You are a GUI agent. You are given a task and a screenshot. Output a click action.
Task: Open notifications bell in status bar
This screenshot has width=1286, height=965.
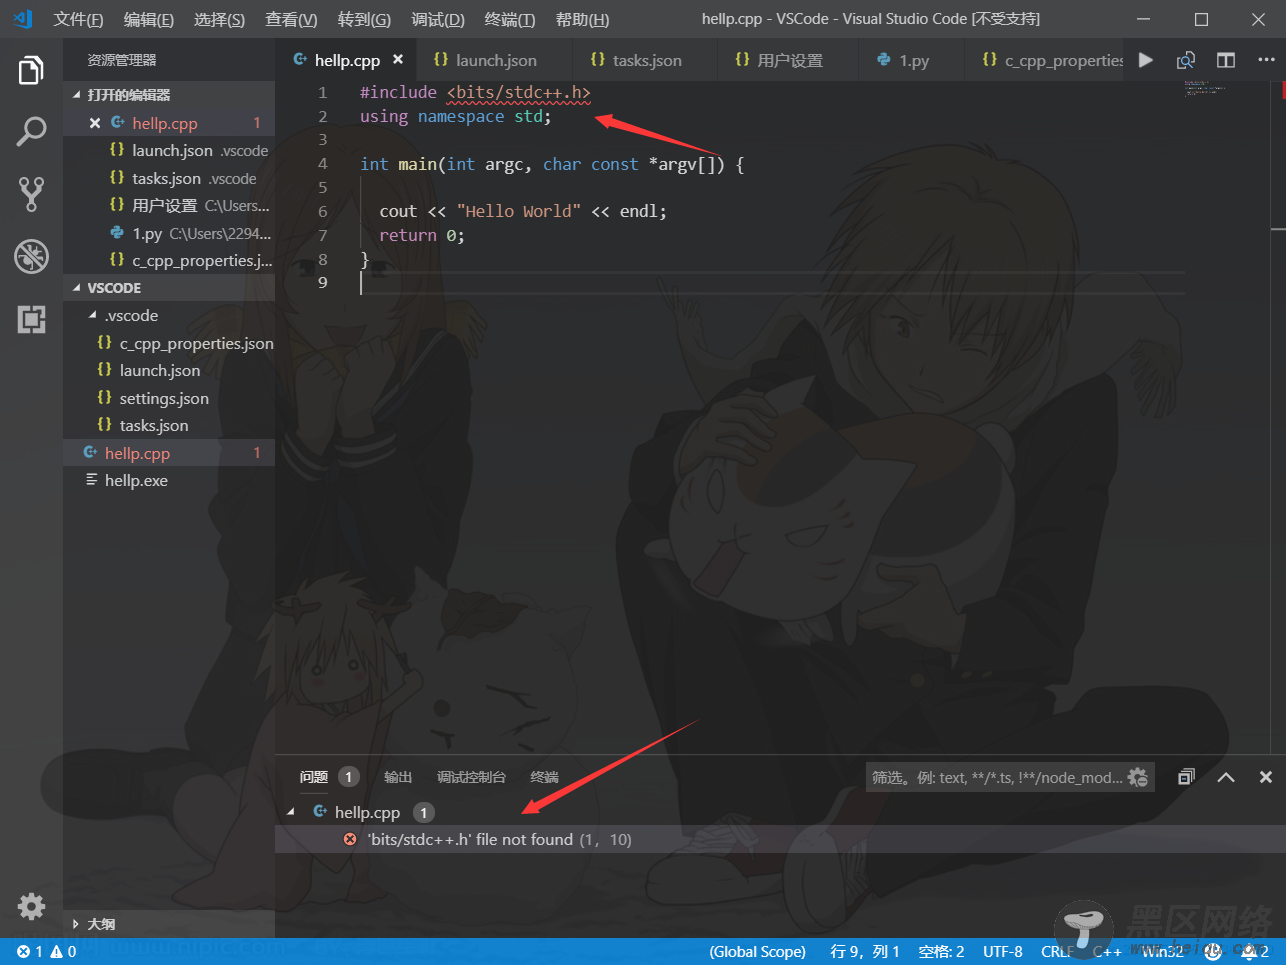[x=1254, y=952]
